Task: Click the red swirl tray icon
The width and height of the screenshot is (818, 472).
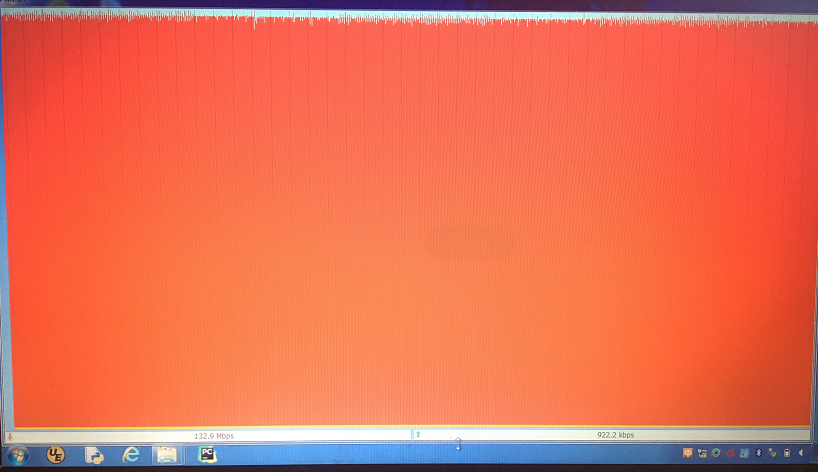Action: pyautogui.click(x=731, y=453)
